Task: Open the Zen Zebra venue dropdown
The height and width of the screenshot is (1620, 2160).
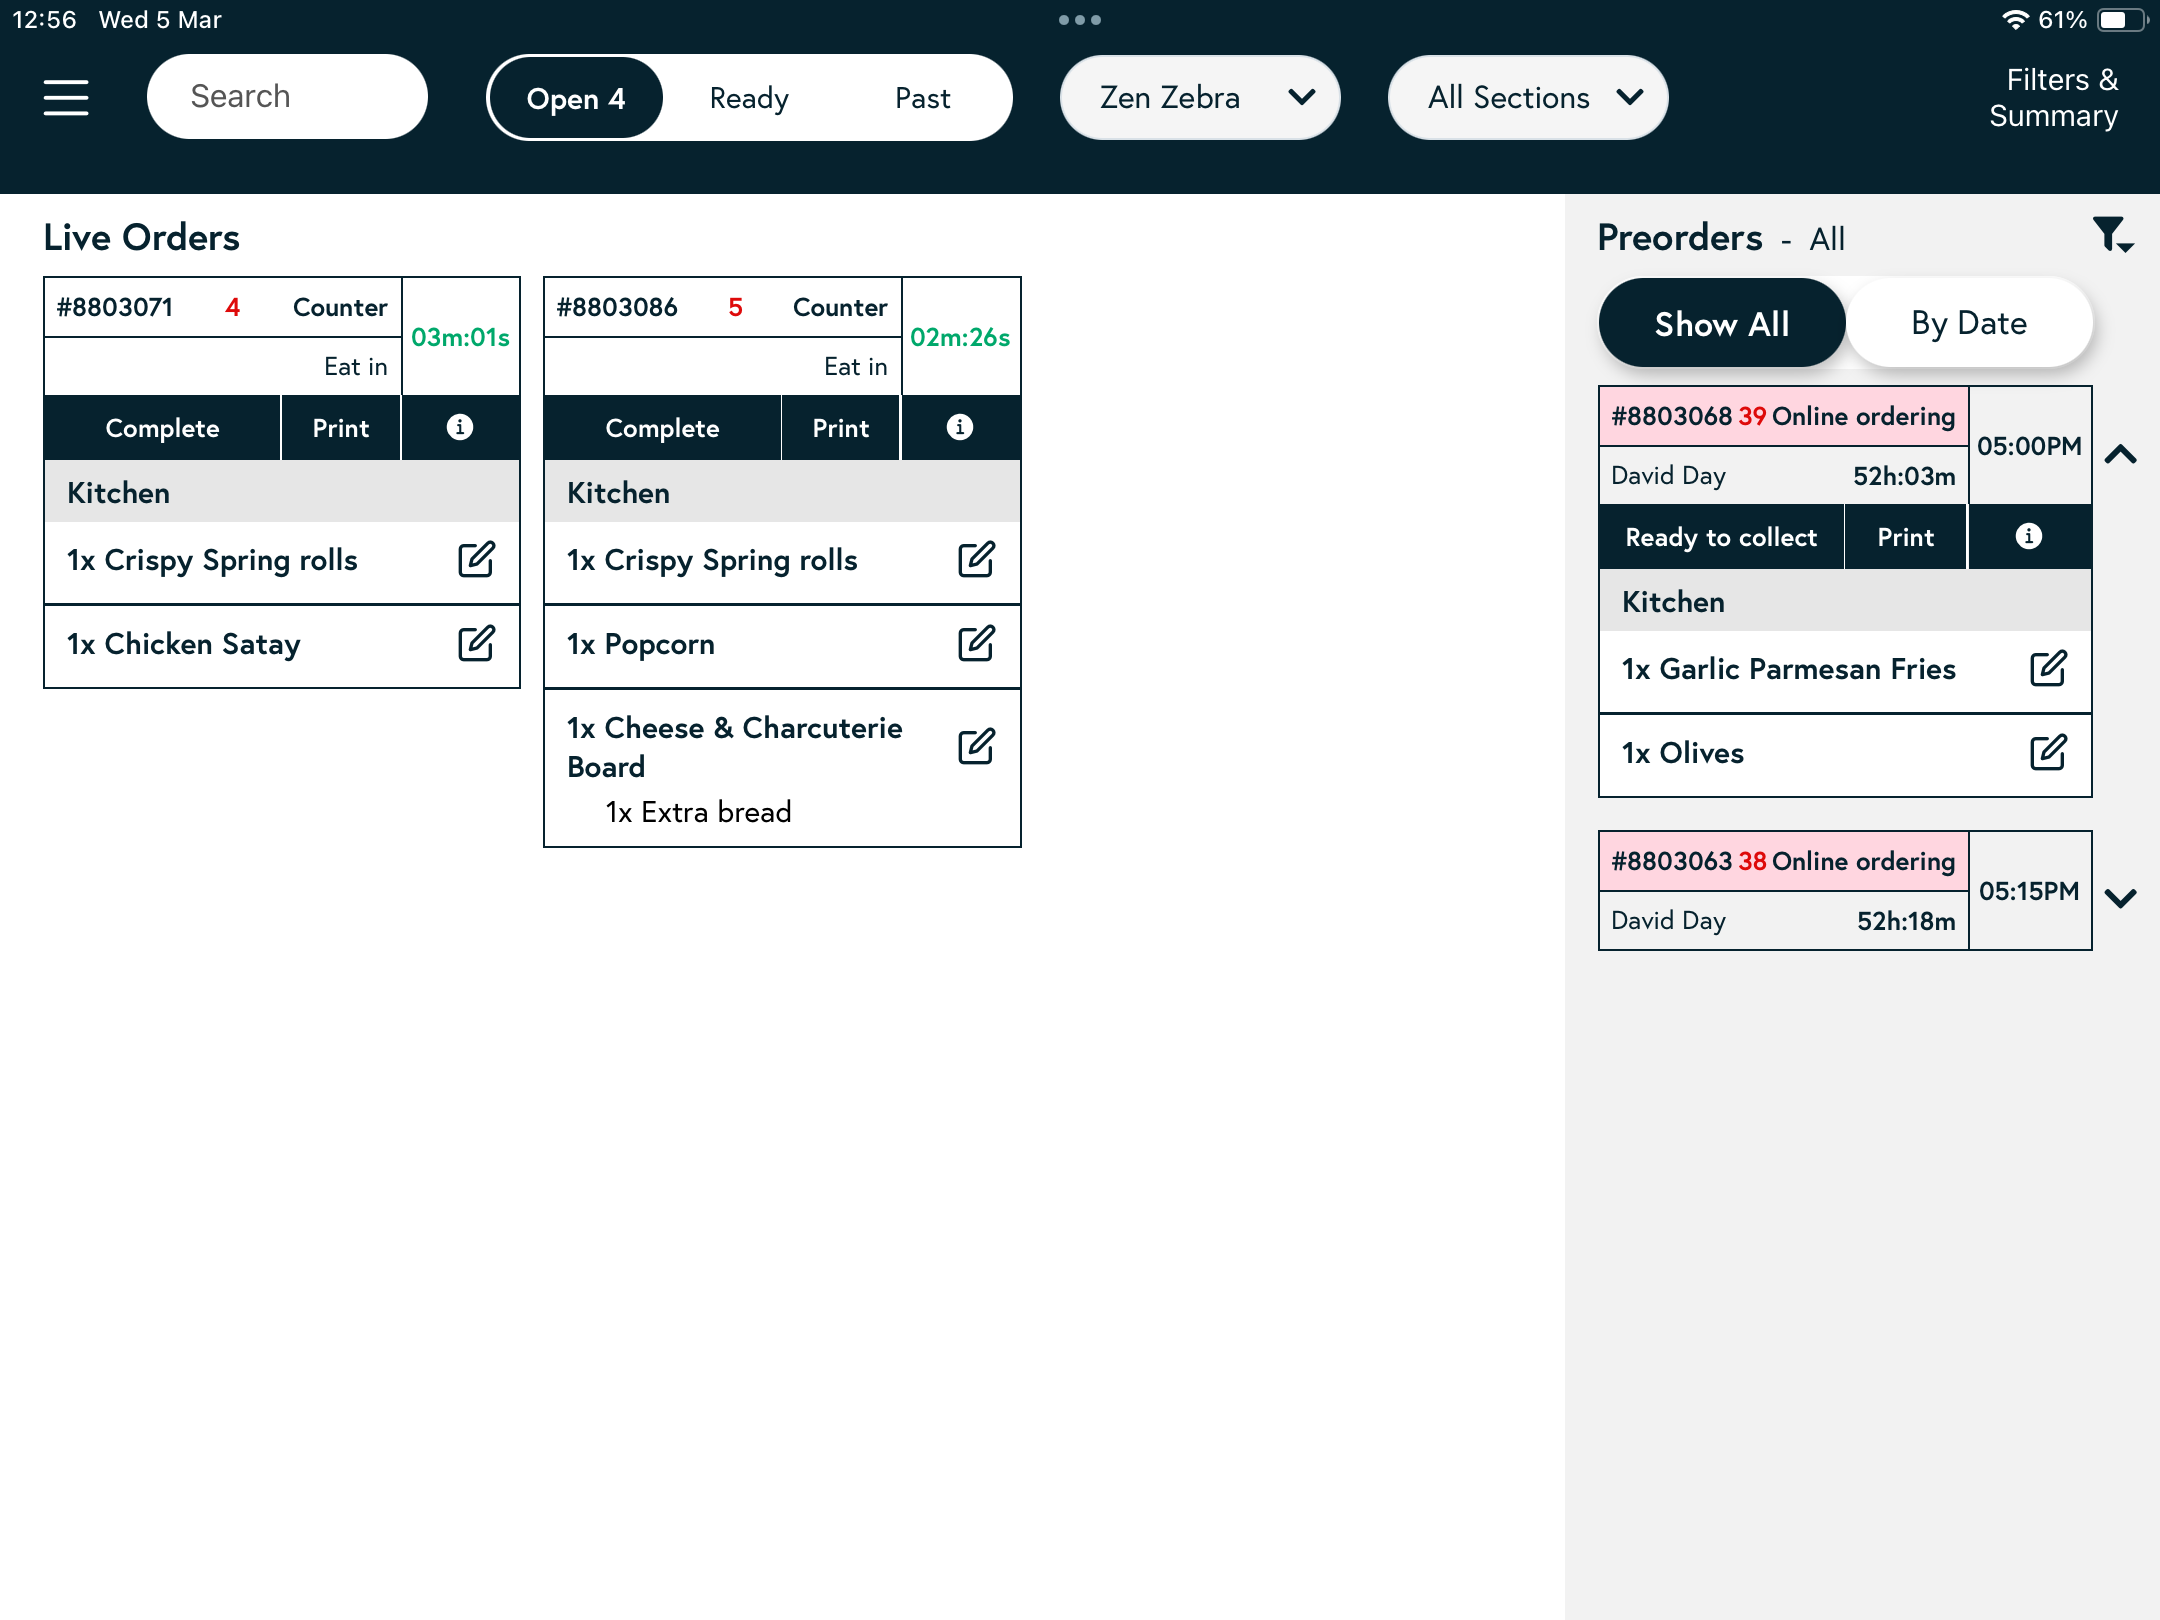Action: pos(1199,98)
